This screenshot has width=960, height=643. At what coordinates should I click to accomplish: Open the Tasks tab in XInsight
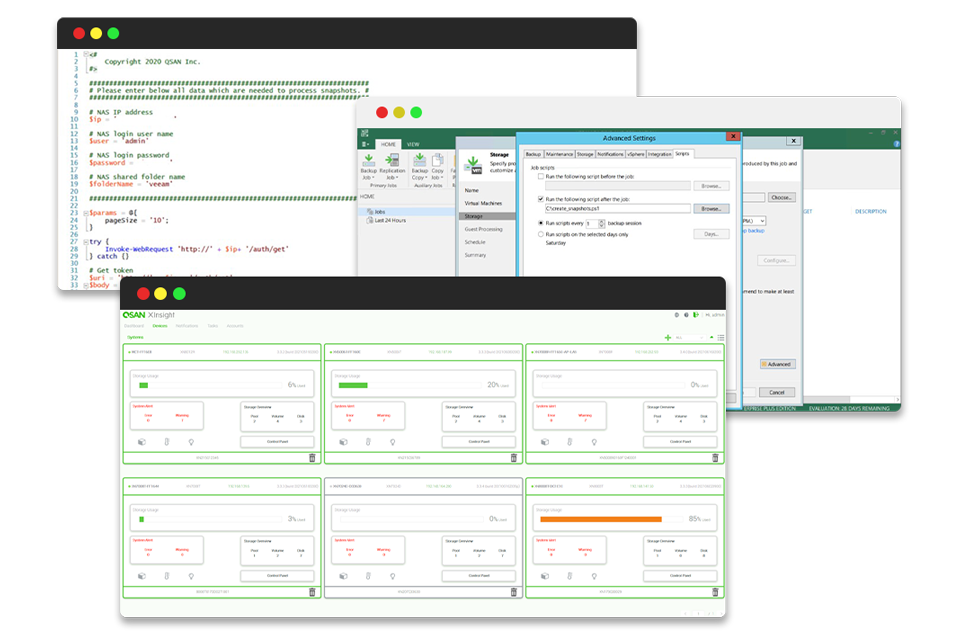(x=212, y=326)
